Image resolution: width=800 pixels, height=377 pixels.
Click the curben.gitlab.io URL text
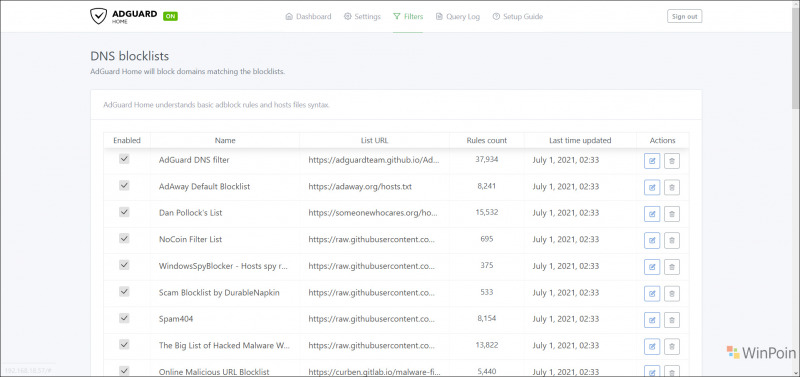(373, 372)
